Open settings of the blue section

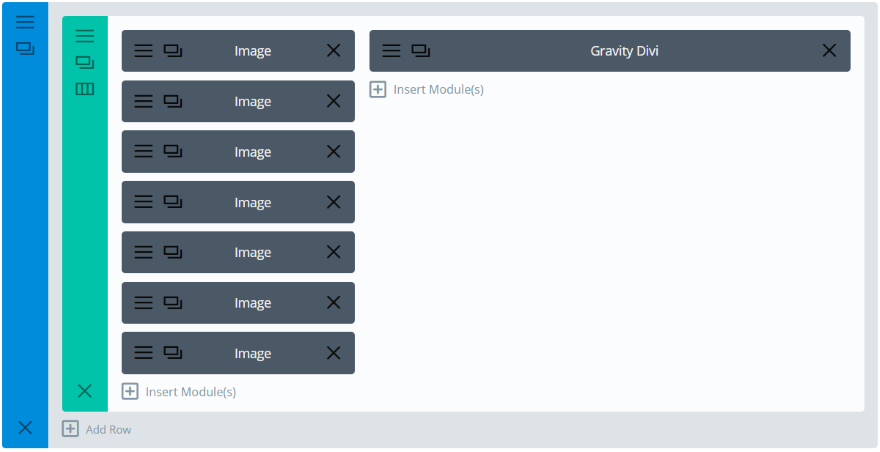point(25,22)
